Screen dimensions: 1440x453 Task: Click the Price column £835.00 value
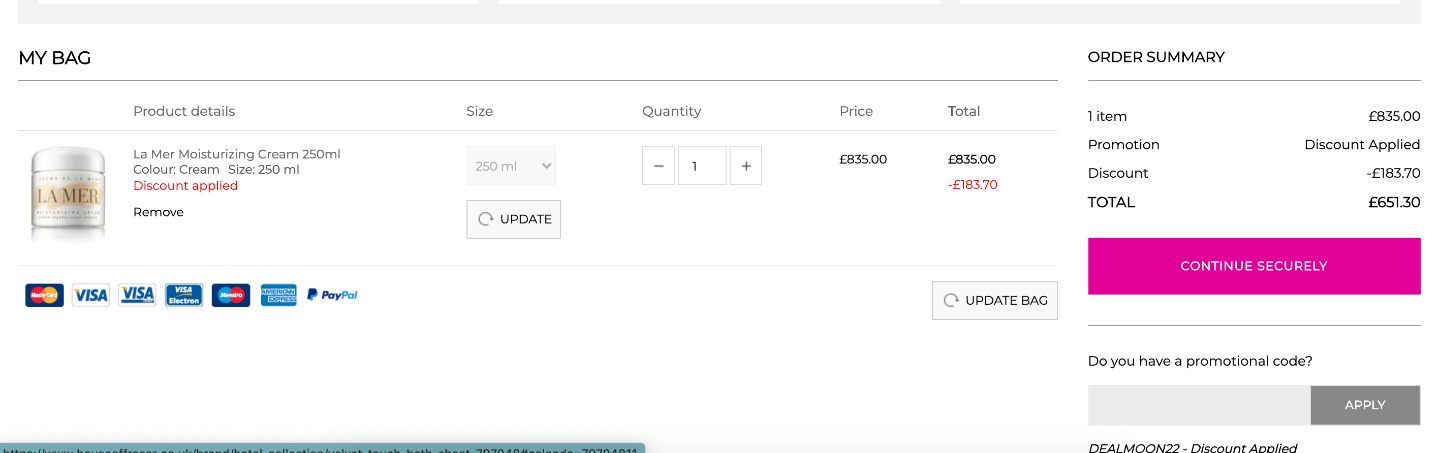pos(863,159)
